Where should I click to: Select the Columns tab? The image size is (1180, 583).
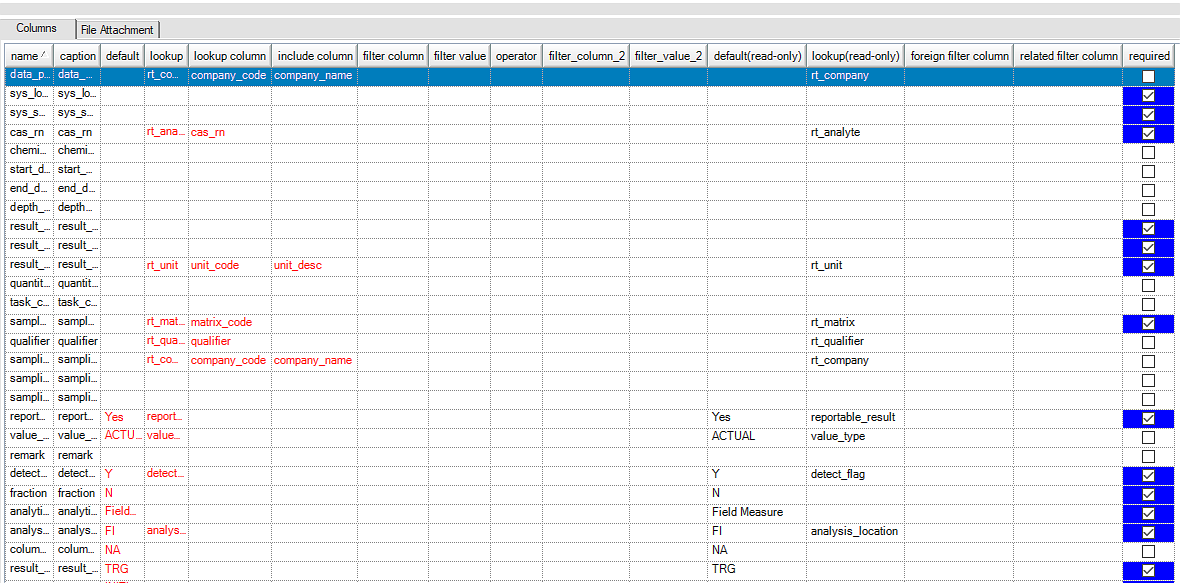point(37,29)
